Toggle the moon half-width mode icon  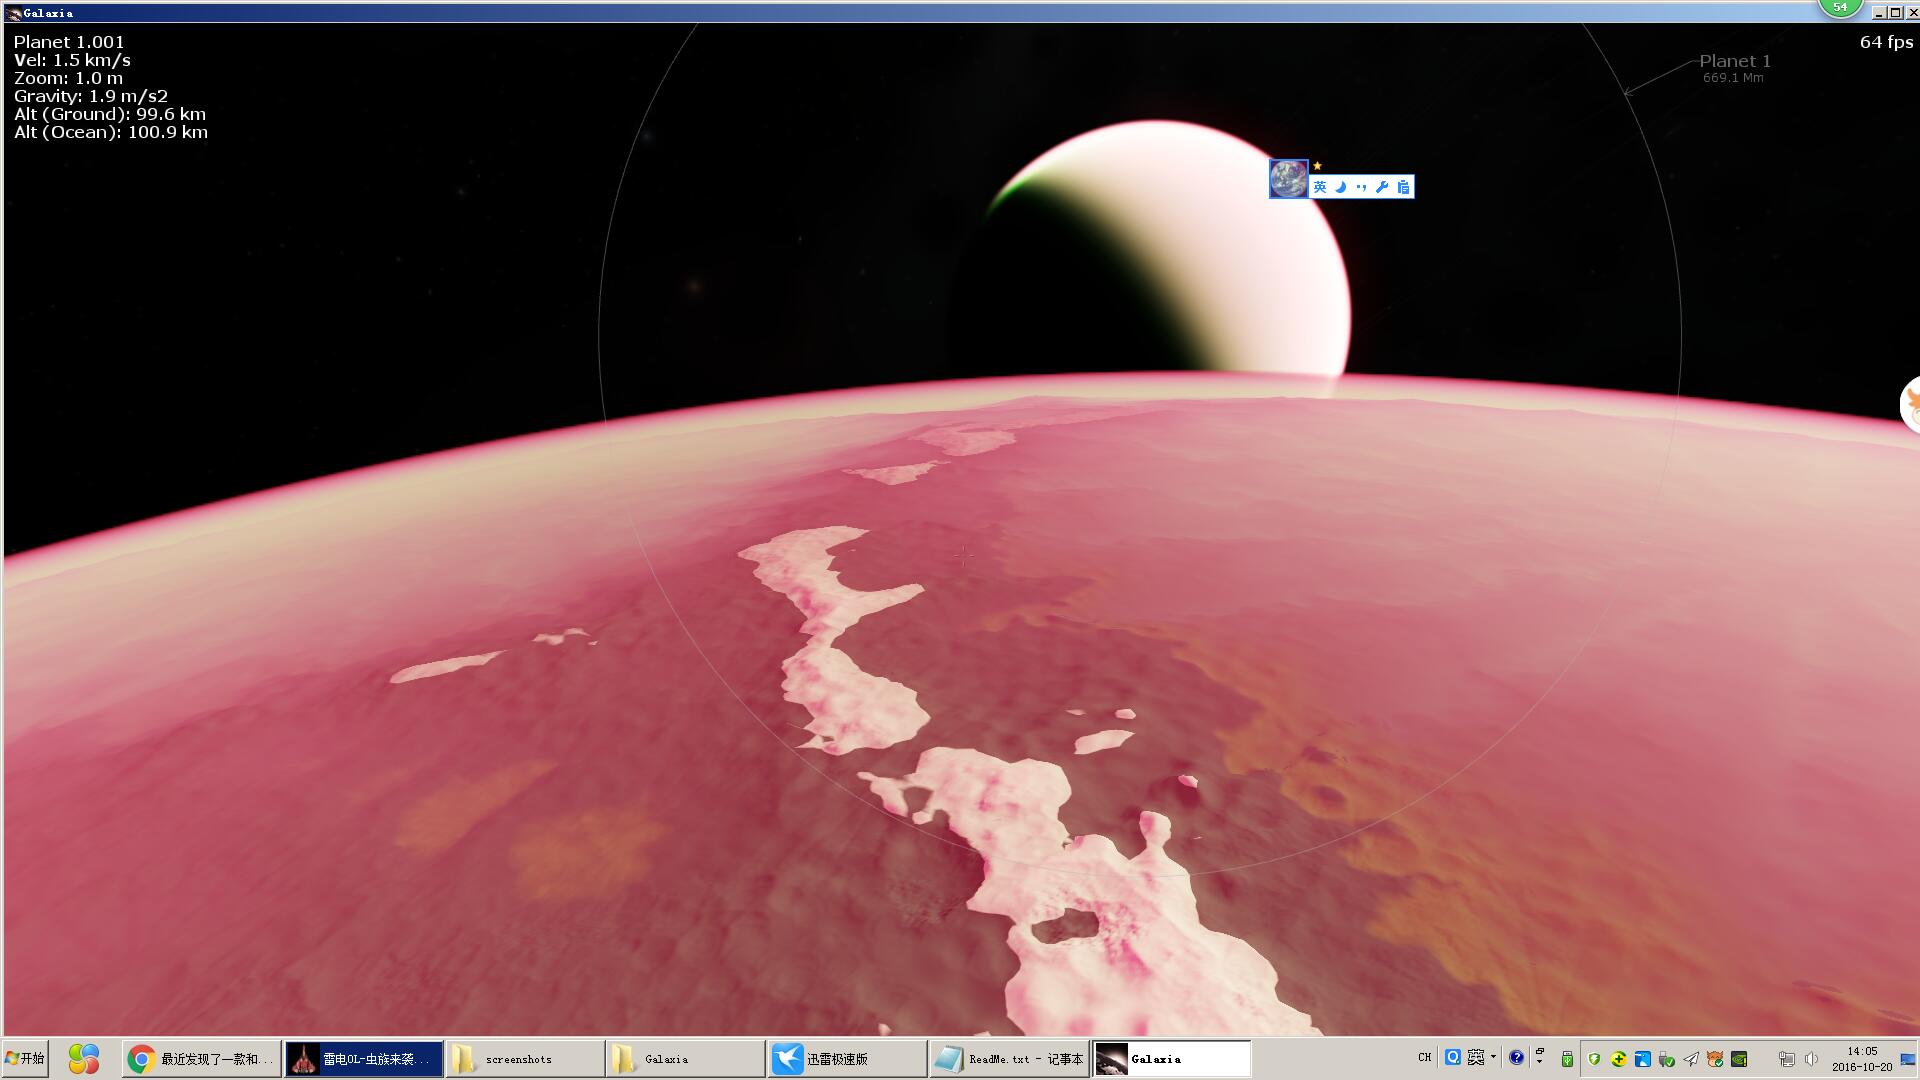(1341, 187)
